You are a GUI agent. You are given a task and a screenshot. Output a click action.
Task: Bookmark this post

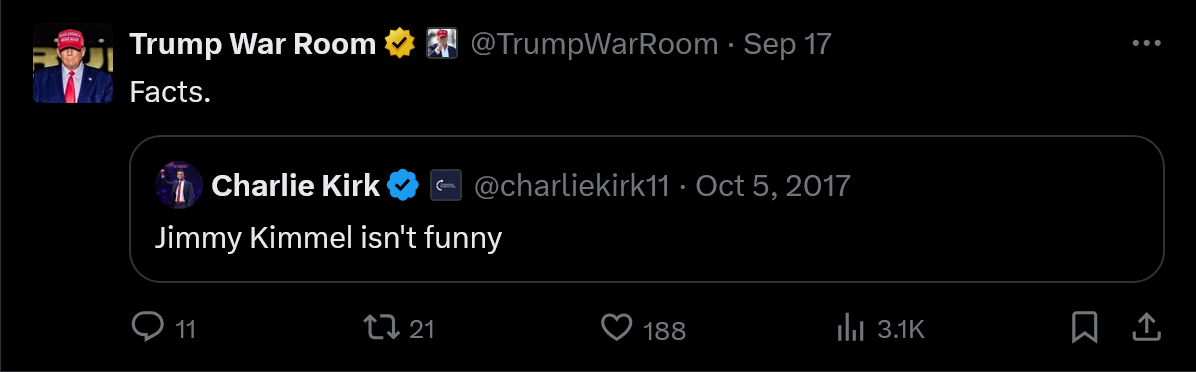point(1084,329)
